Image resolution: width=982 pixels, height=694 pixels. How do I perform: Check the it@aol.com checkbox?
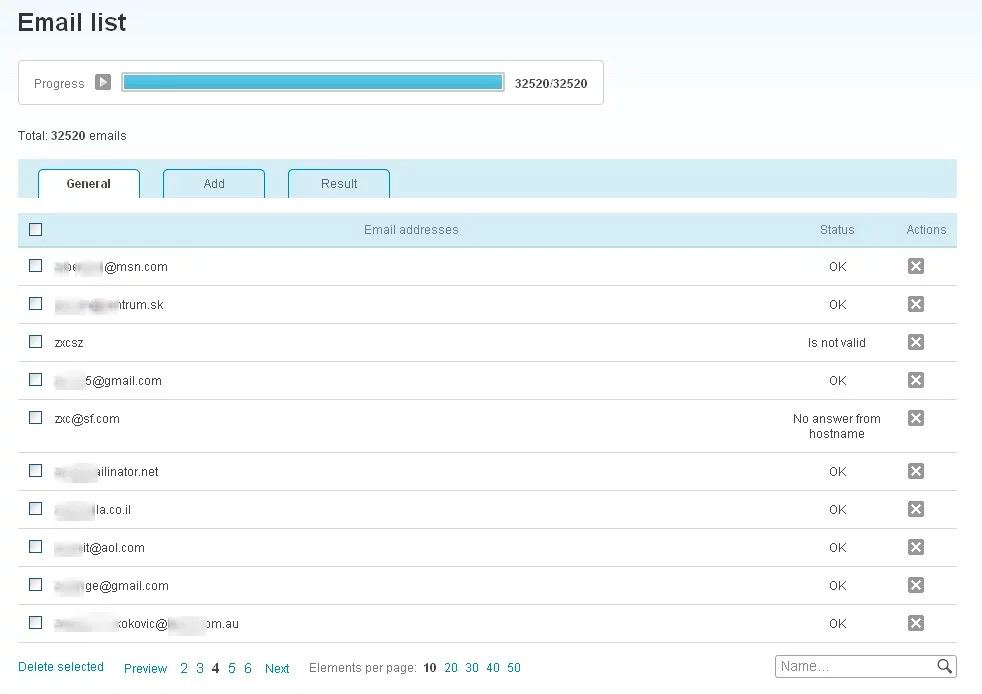(36, 546)
